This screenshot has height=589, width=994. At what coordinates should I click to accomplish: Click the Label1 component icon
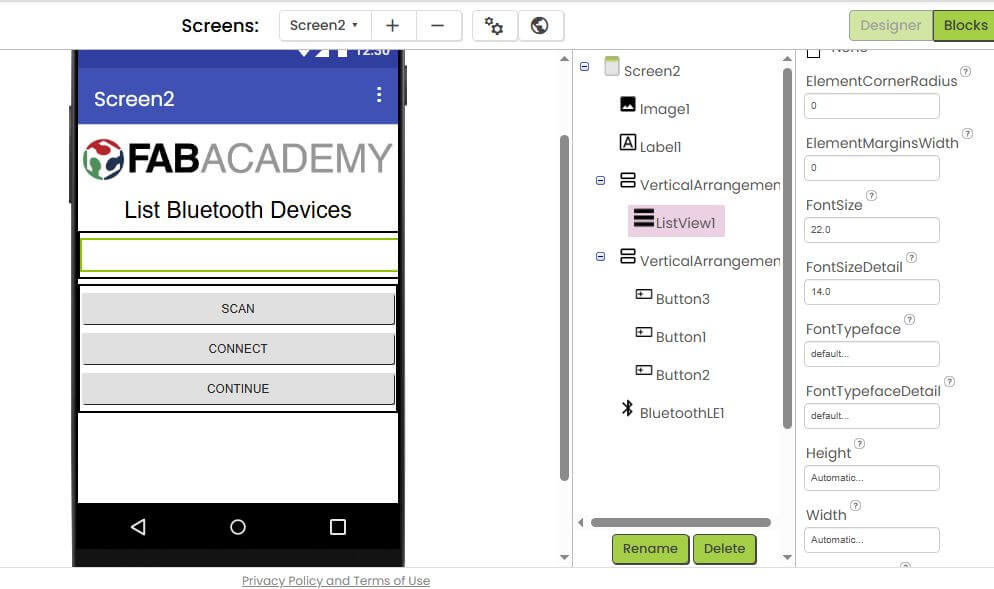[x=628, y=142]
